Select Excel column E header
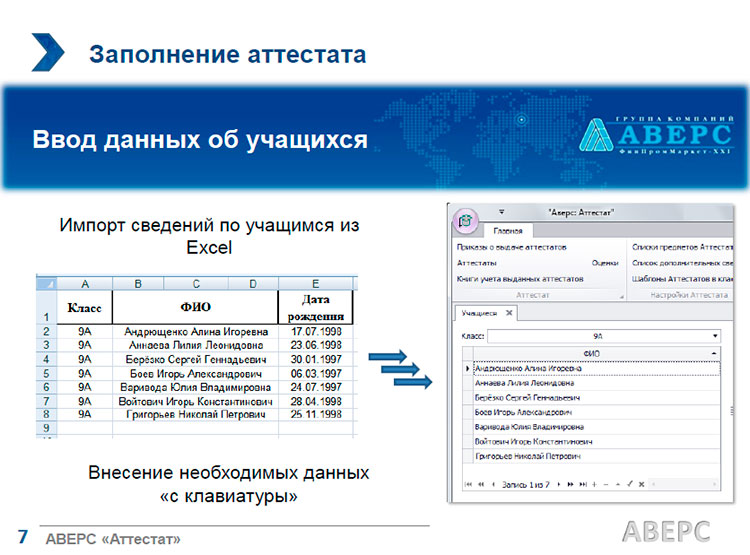The height and width of the screenshot is (555, 750). pos(316,284)
